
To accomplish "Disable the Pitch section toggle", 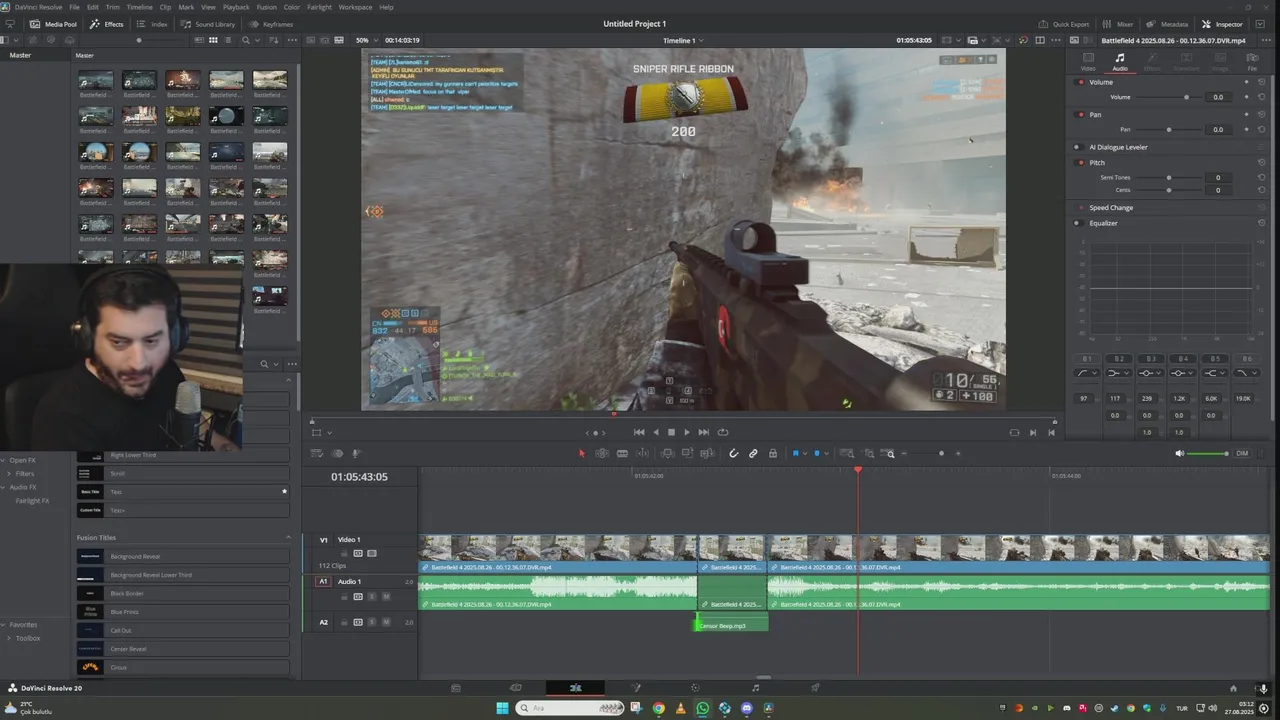I will [x=1081, y=162].
